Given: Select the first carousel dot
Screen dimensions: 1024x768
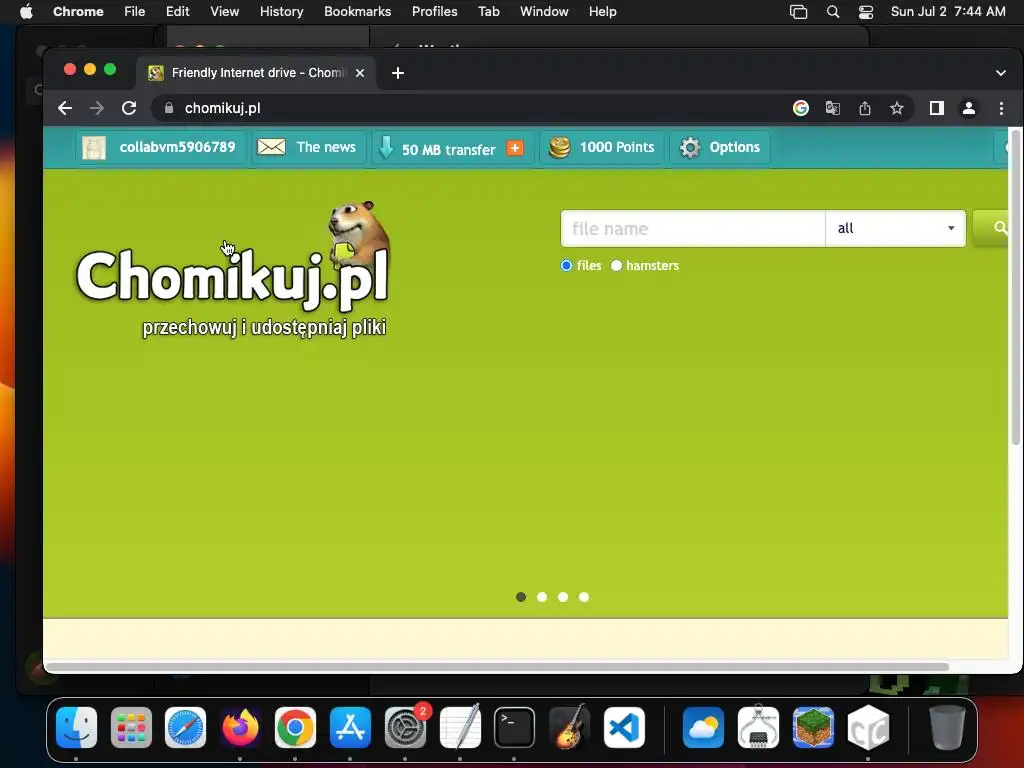Looking at the screenshot, I should coord(520,597).
